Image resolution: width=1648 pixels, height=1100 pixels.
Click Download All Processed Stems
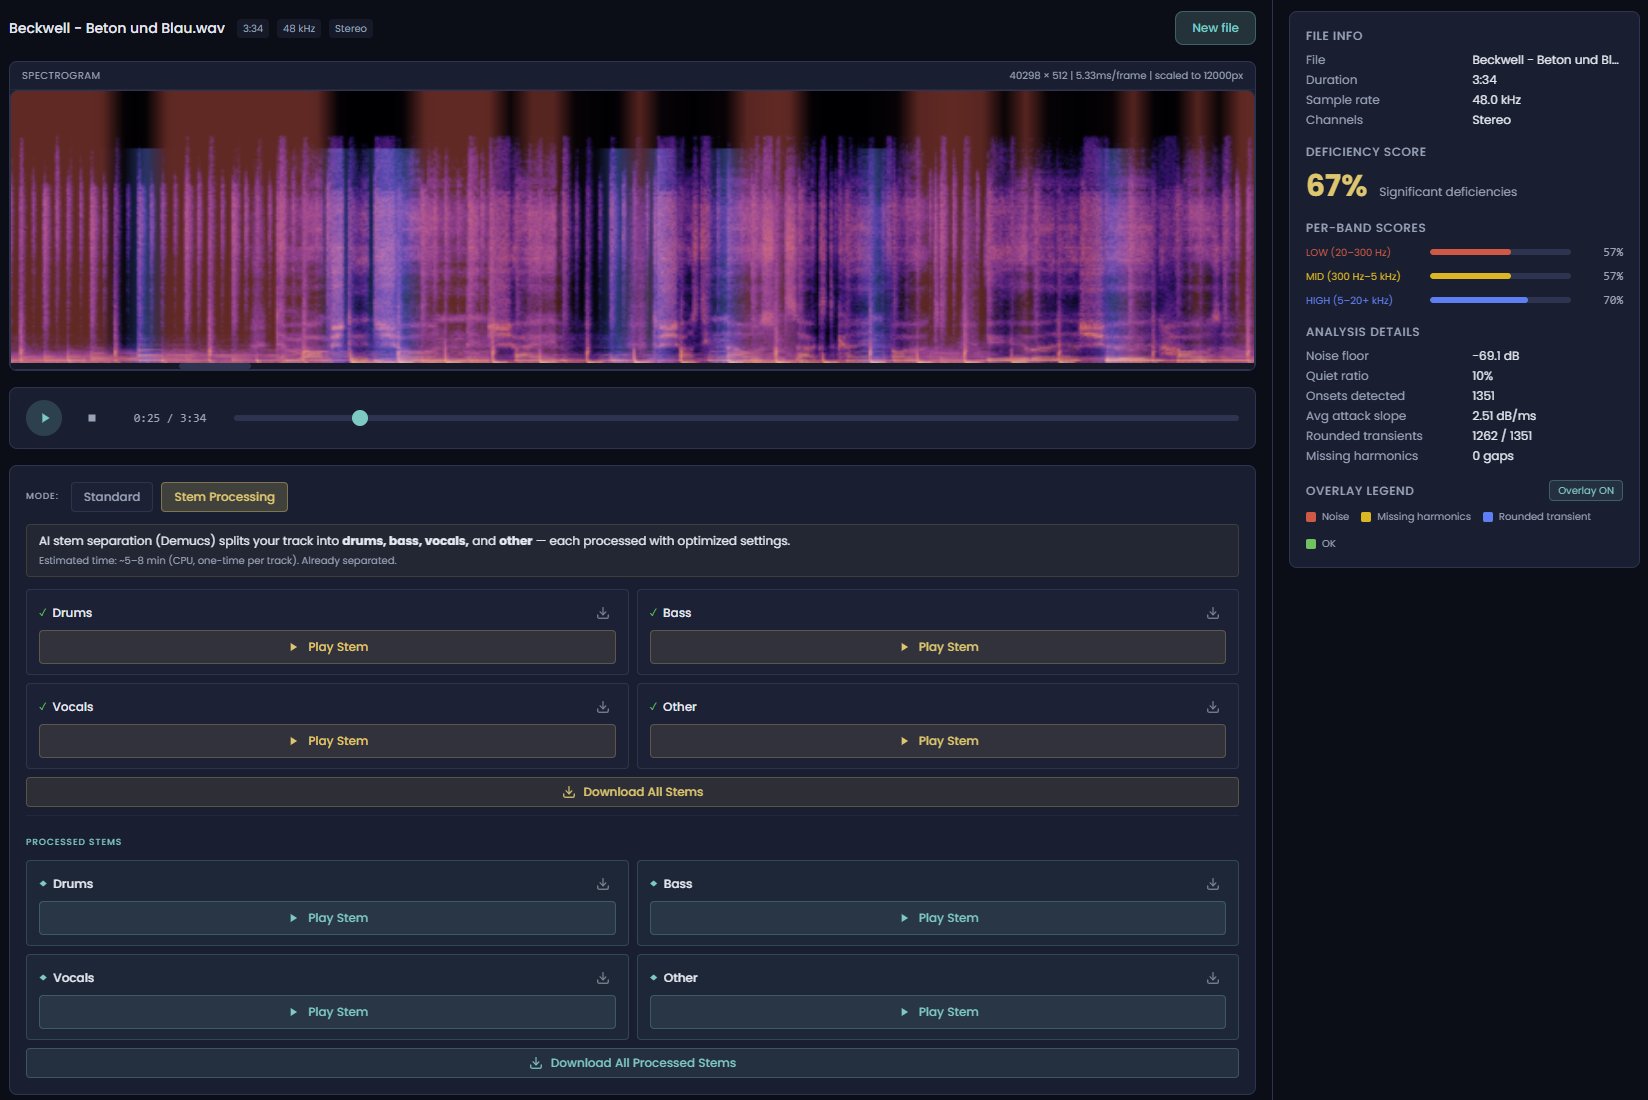(x=631, y=1062)
